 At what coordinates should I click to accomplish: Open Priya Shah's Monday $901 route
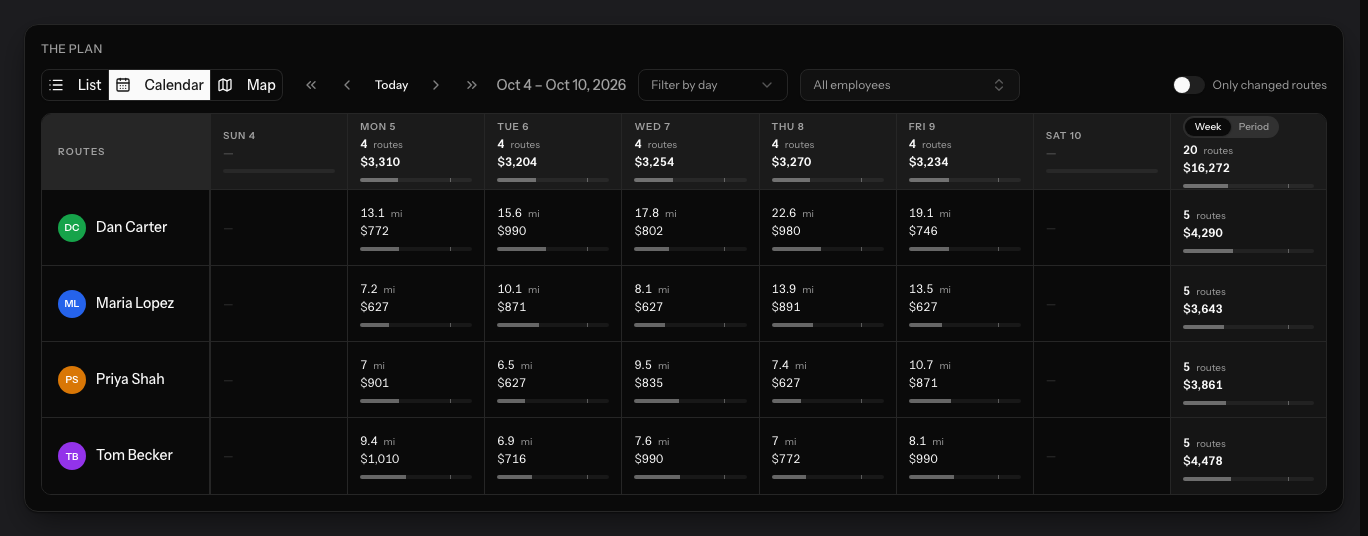pyautogui.click(x=416, y=380)
